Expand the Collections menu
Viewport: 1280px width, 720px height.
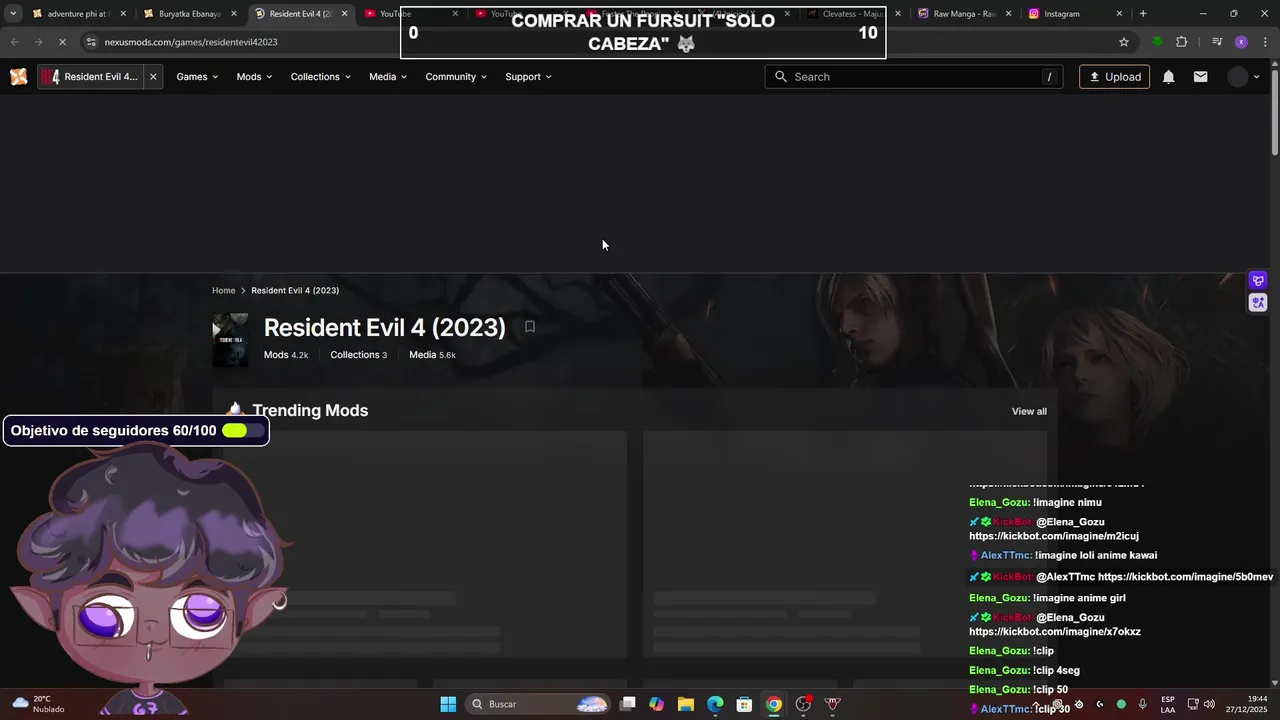(321, 77)
